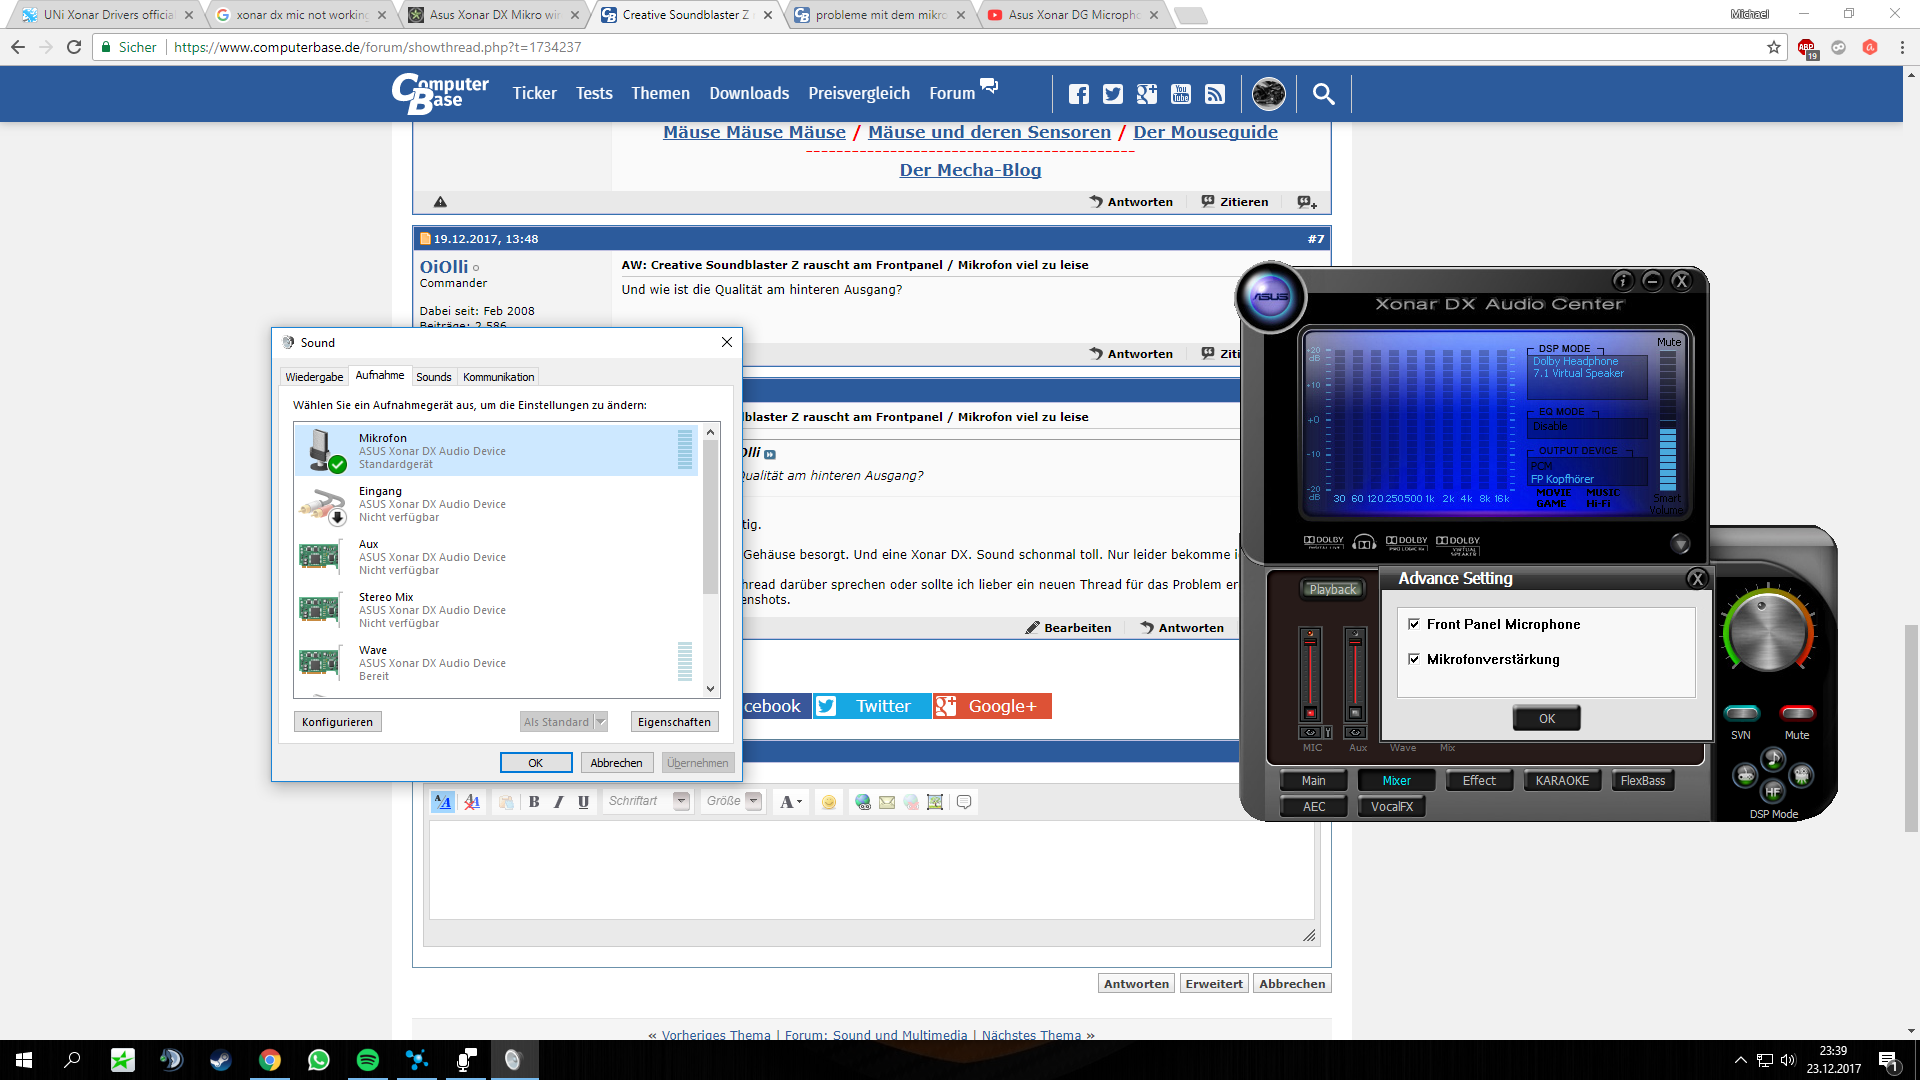Open the Größe size dropdown
The height and width of the screenshot is (1080, 1920).
coord(753,801)
